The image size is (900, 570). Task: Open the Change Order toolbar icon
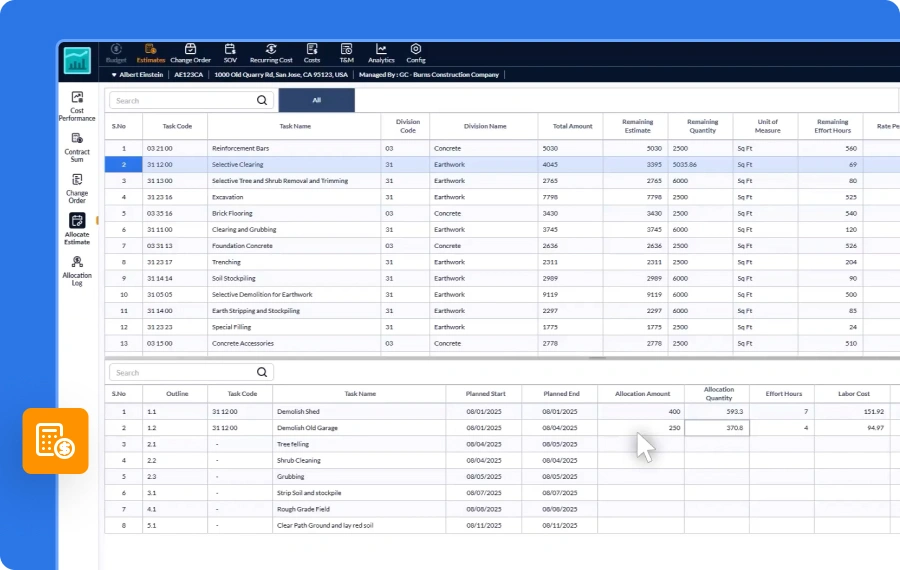[191, 53]
